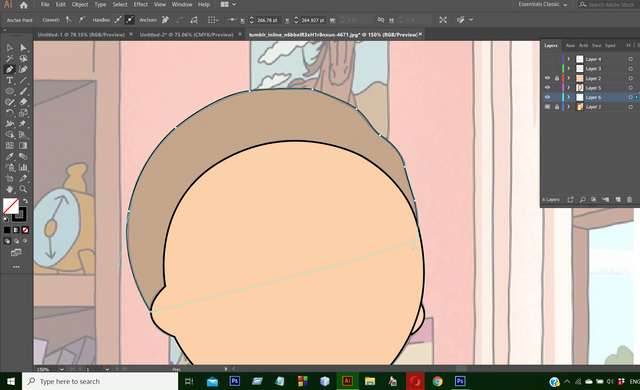Select the Mesh tool
Screen dimensions: 640x390
tap(9, 146)
